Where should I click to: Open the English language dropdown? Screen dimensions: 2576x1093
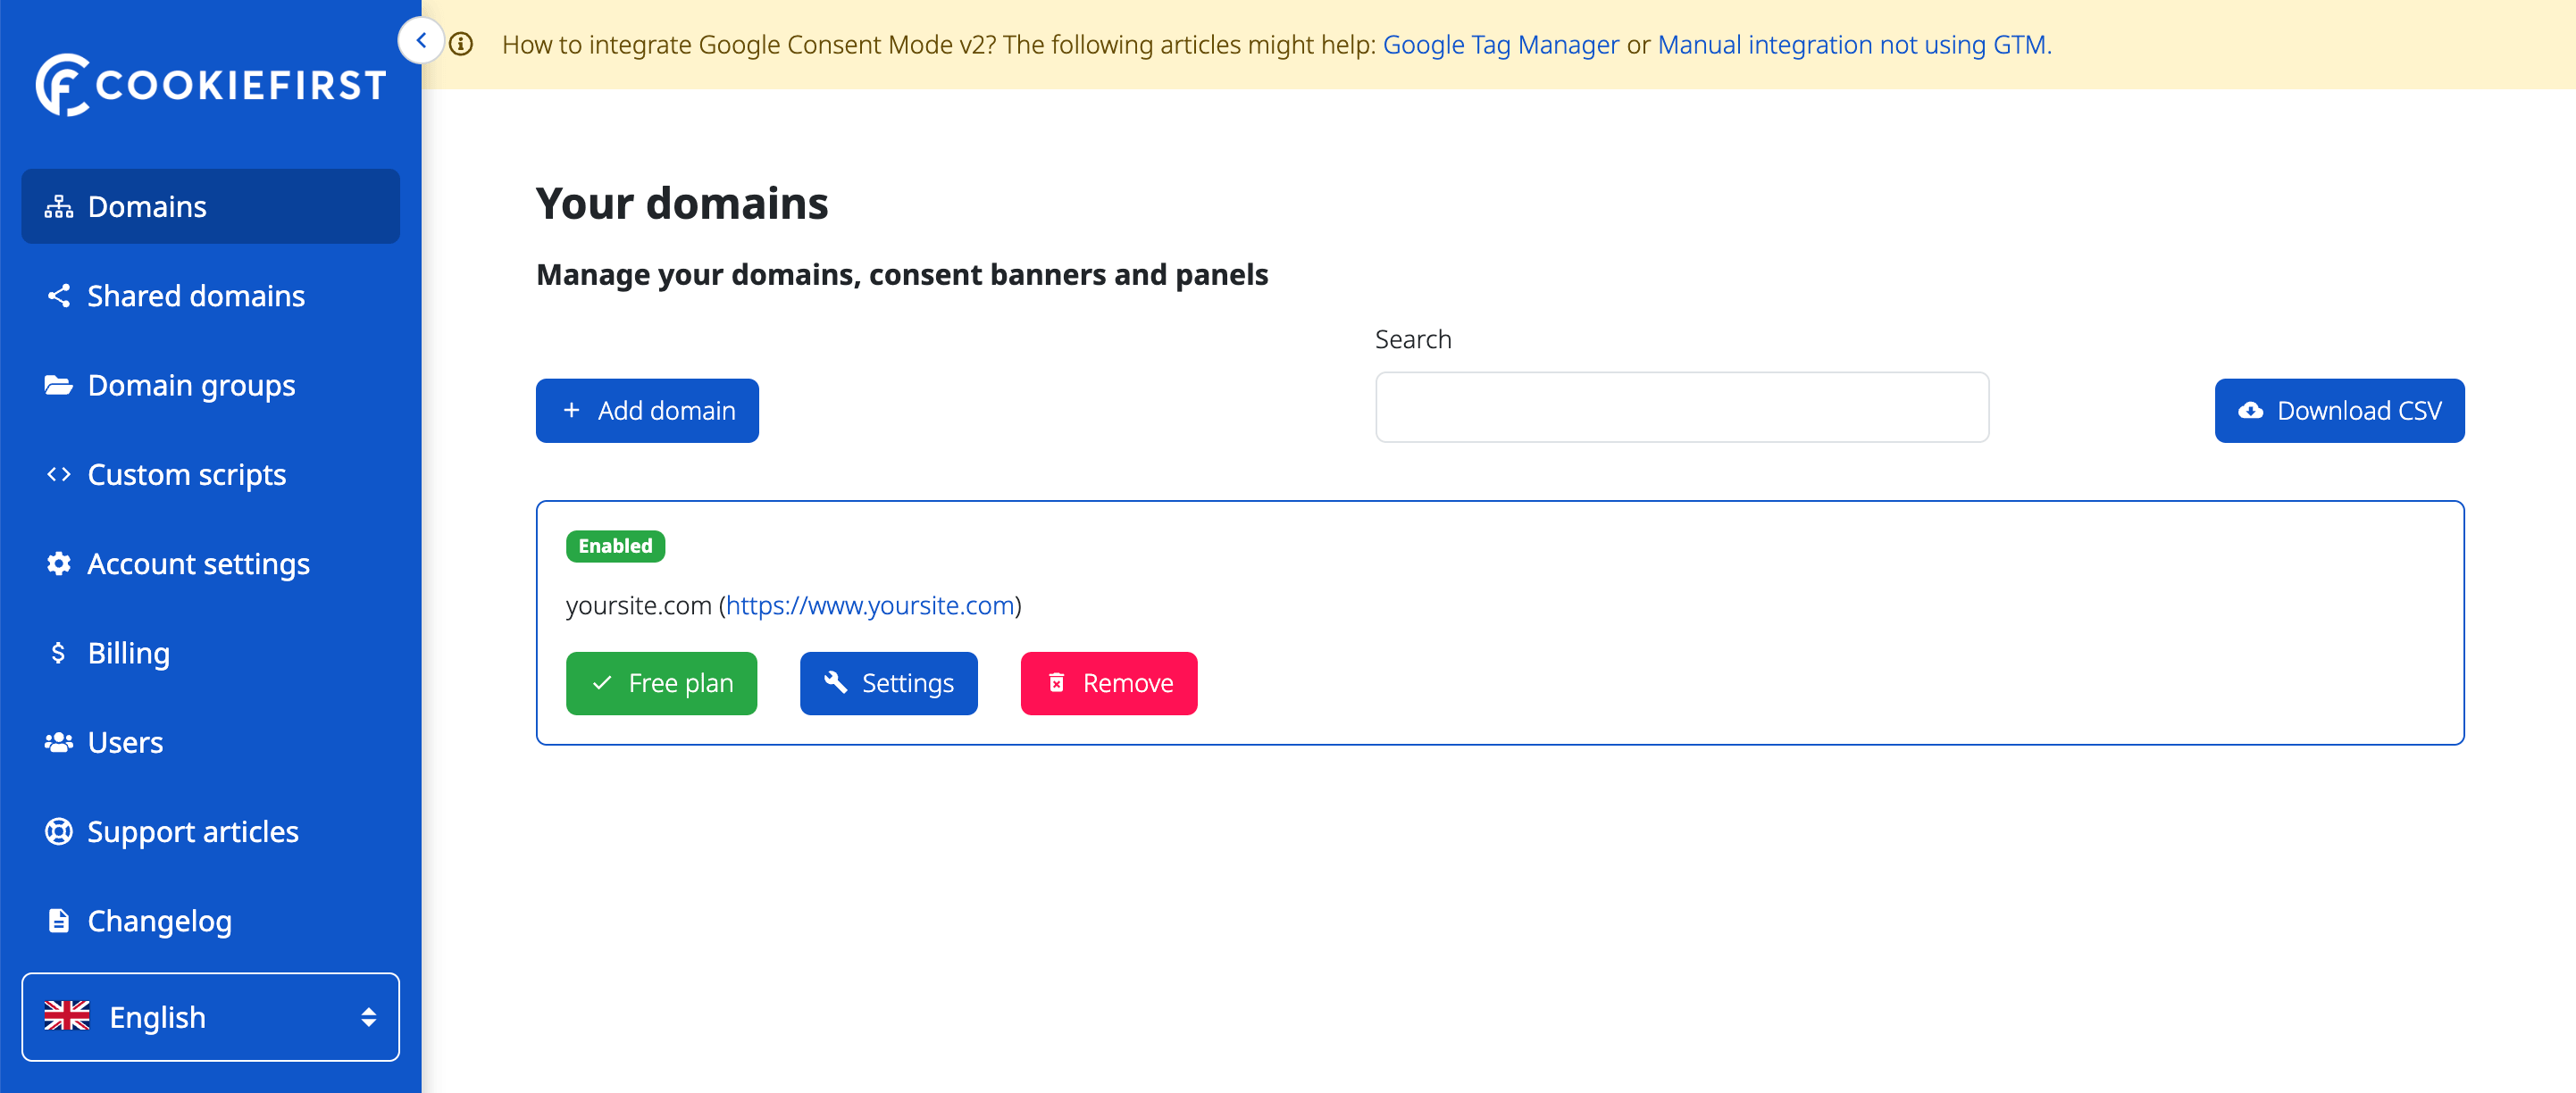[210, 1017]
